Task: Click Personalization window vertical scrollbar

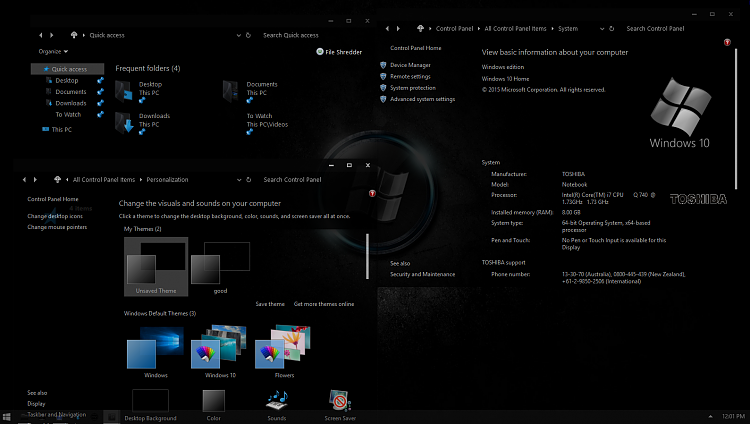Action: (367, 256)
